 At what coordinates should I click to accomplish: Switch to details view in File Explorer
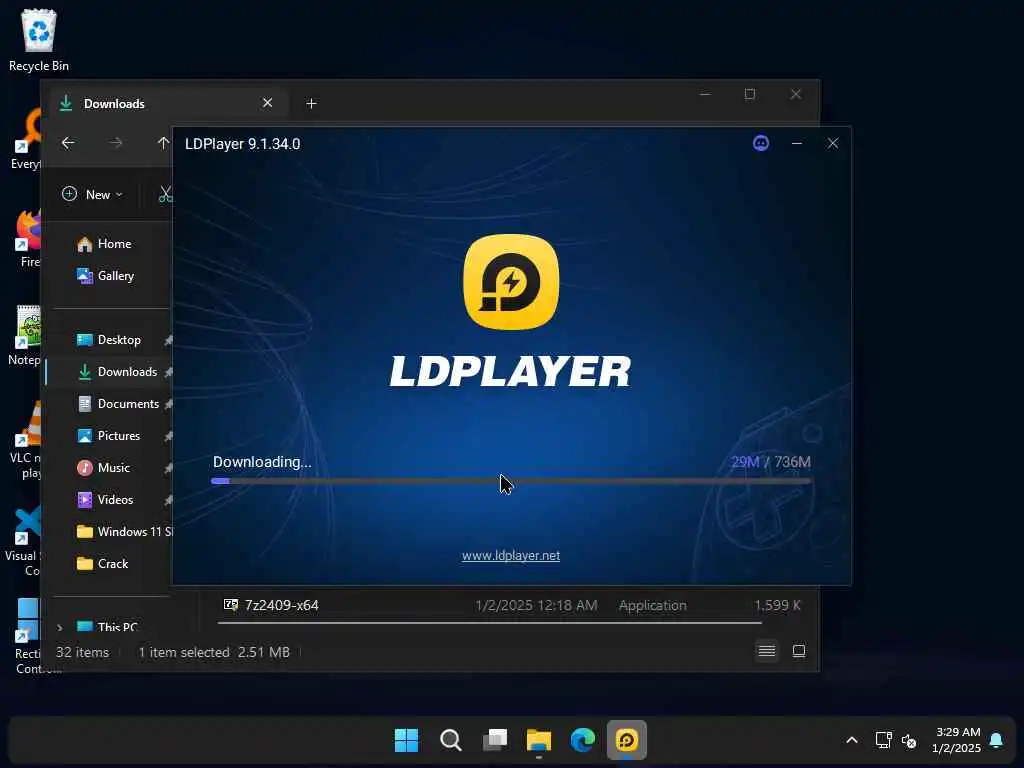click(x=767, y=651)
